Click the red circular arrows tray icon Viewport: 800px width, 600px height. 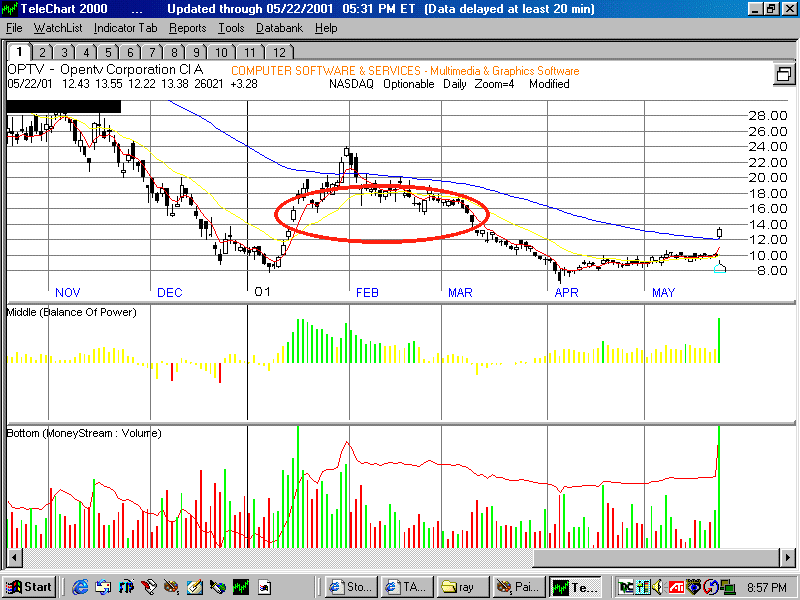click(x=711, y=587)
